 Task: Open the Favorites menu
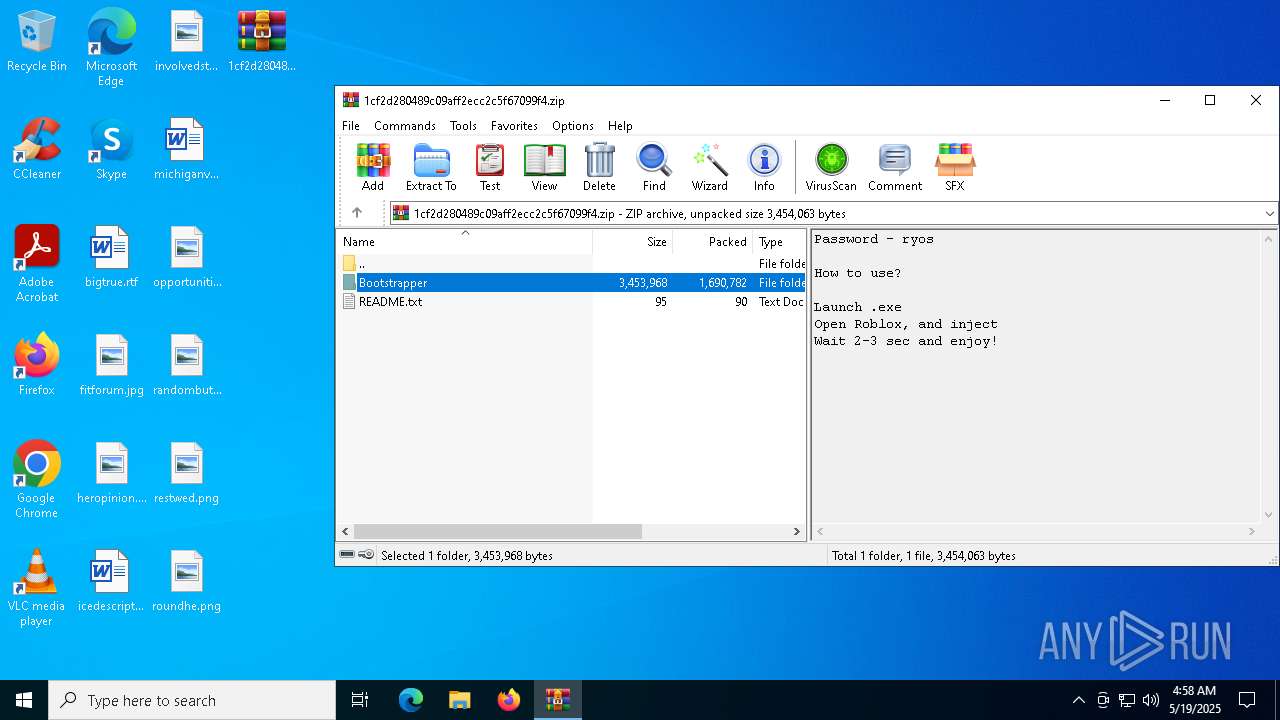pyautogui.click(x=514, y=126)
